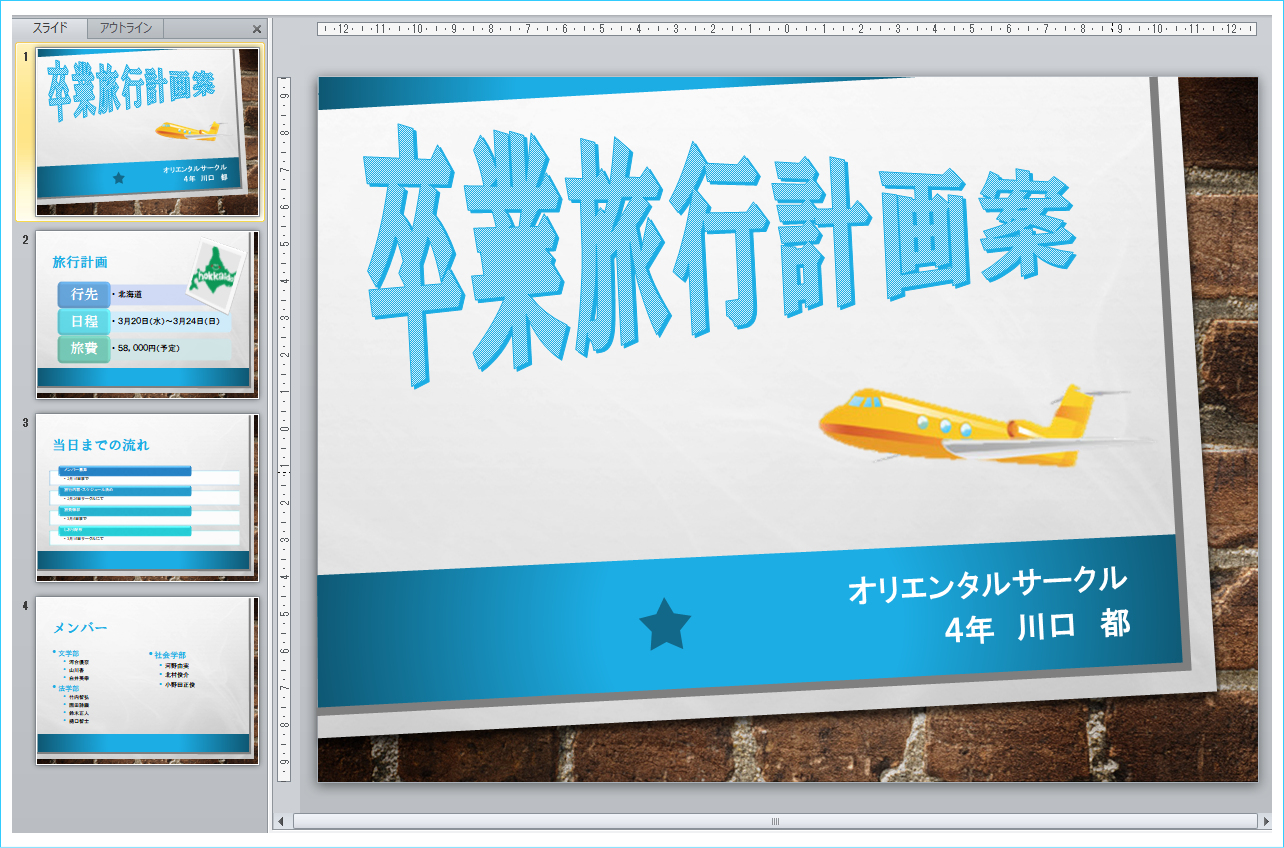
Task: Close the slide thumbnail pane
Action: click(257, 29)
